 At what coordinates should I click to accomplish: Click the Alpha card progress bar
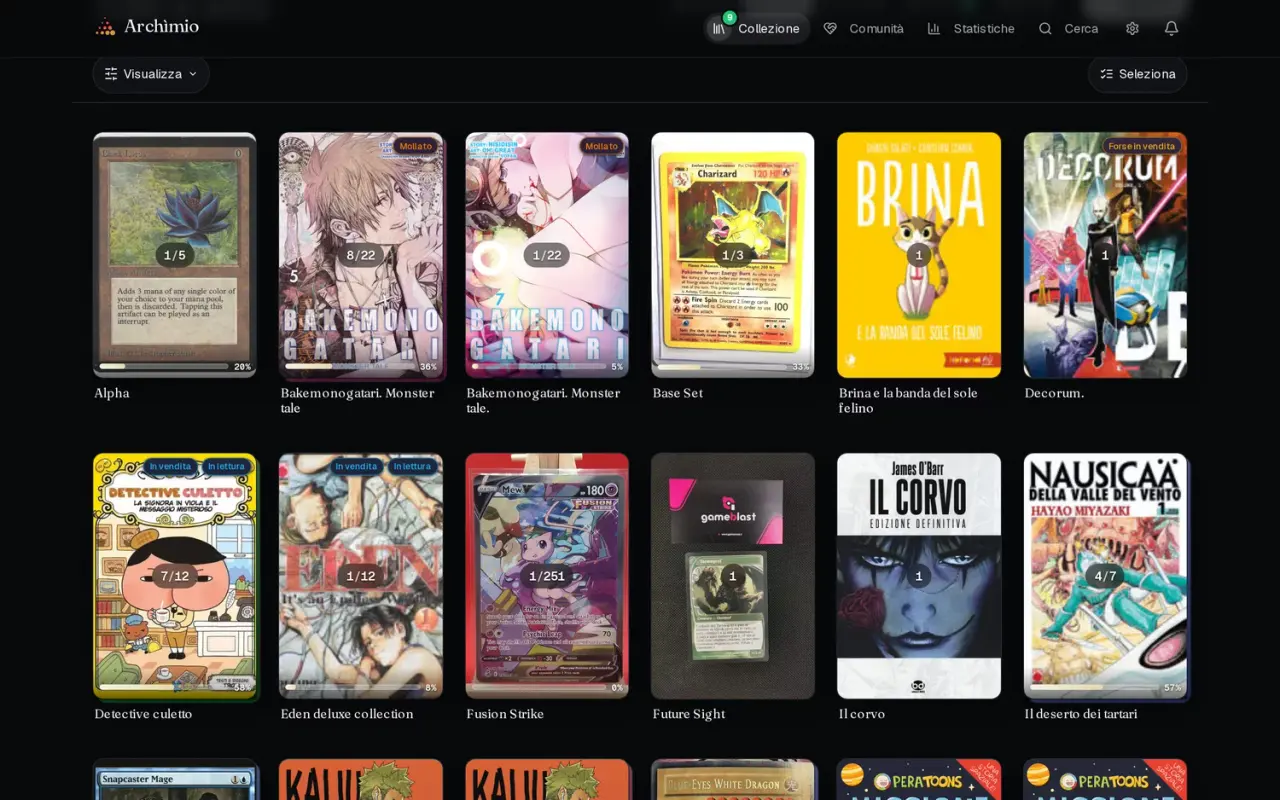[x=164, y=366]
